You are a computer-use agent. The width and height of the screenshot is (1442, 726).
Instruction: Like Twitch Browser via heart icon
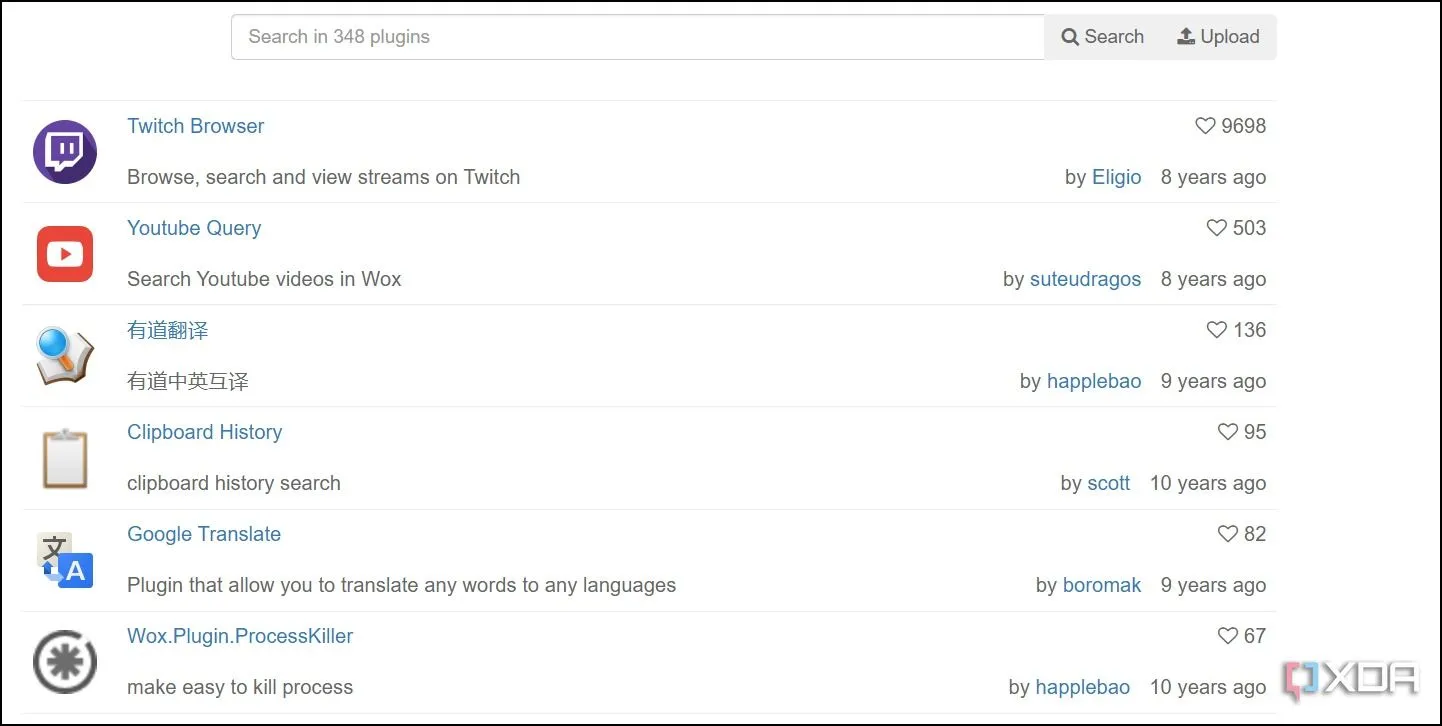(x=1205, y=126)
